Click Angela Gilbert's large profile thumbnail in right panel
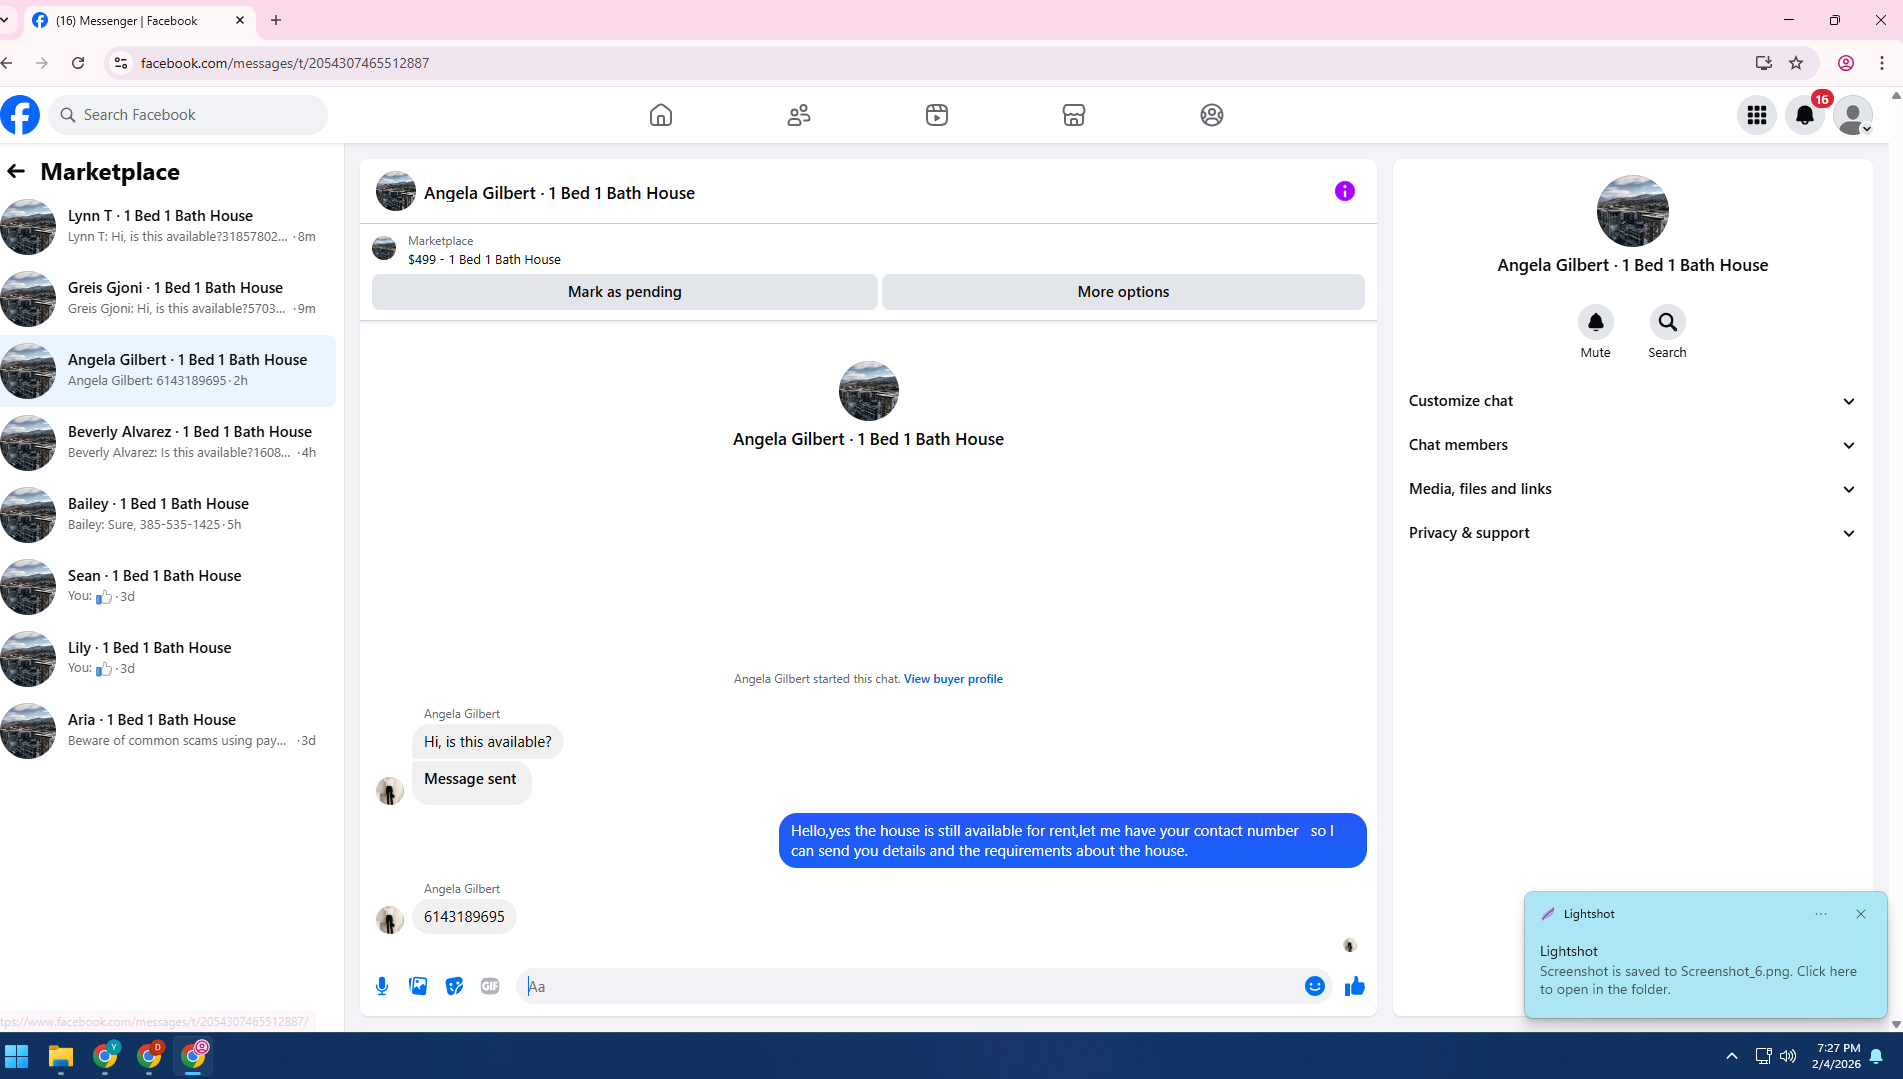This screenshot has width=1903, height=1079. (x=1632, y=211)
